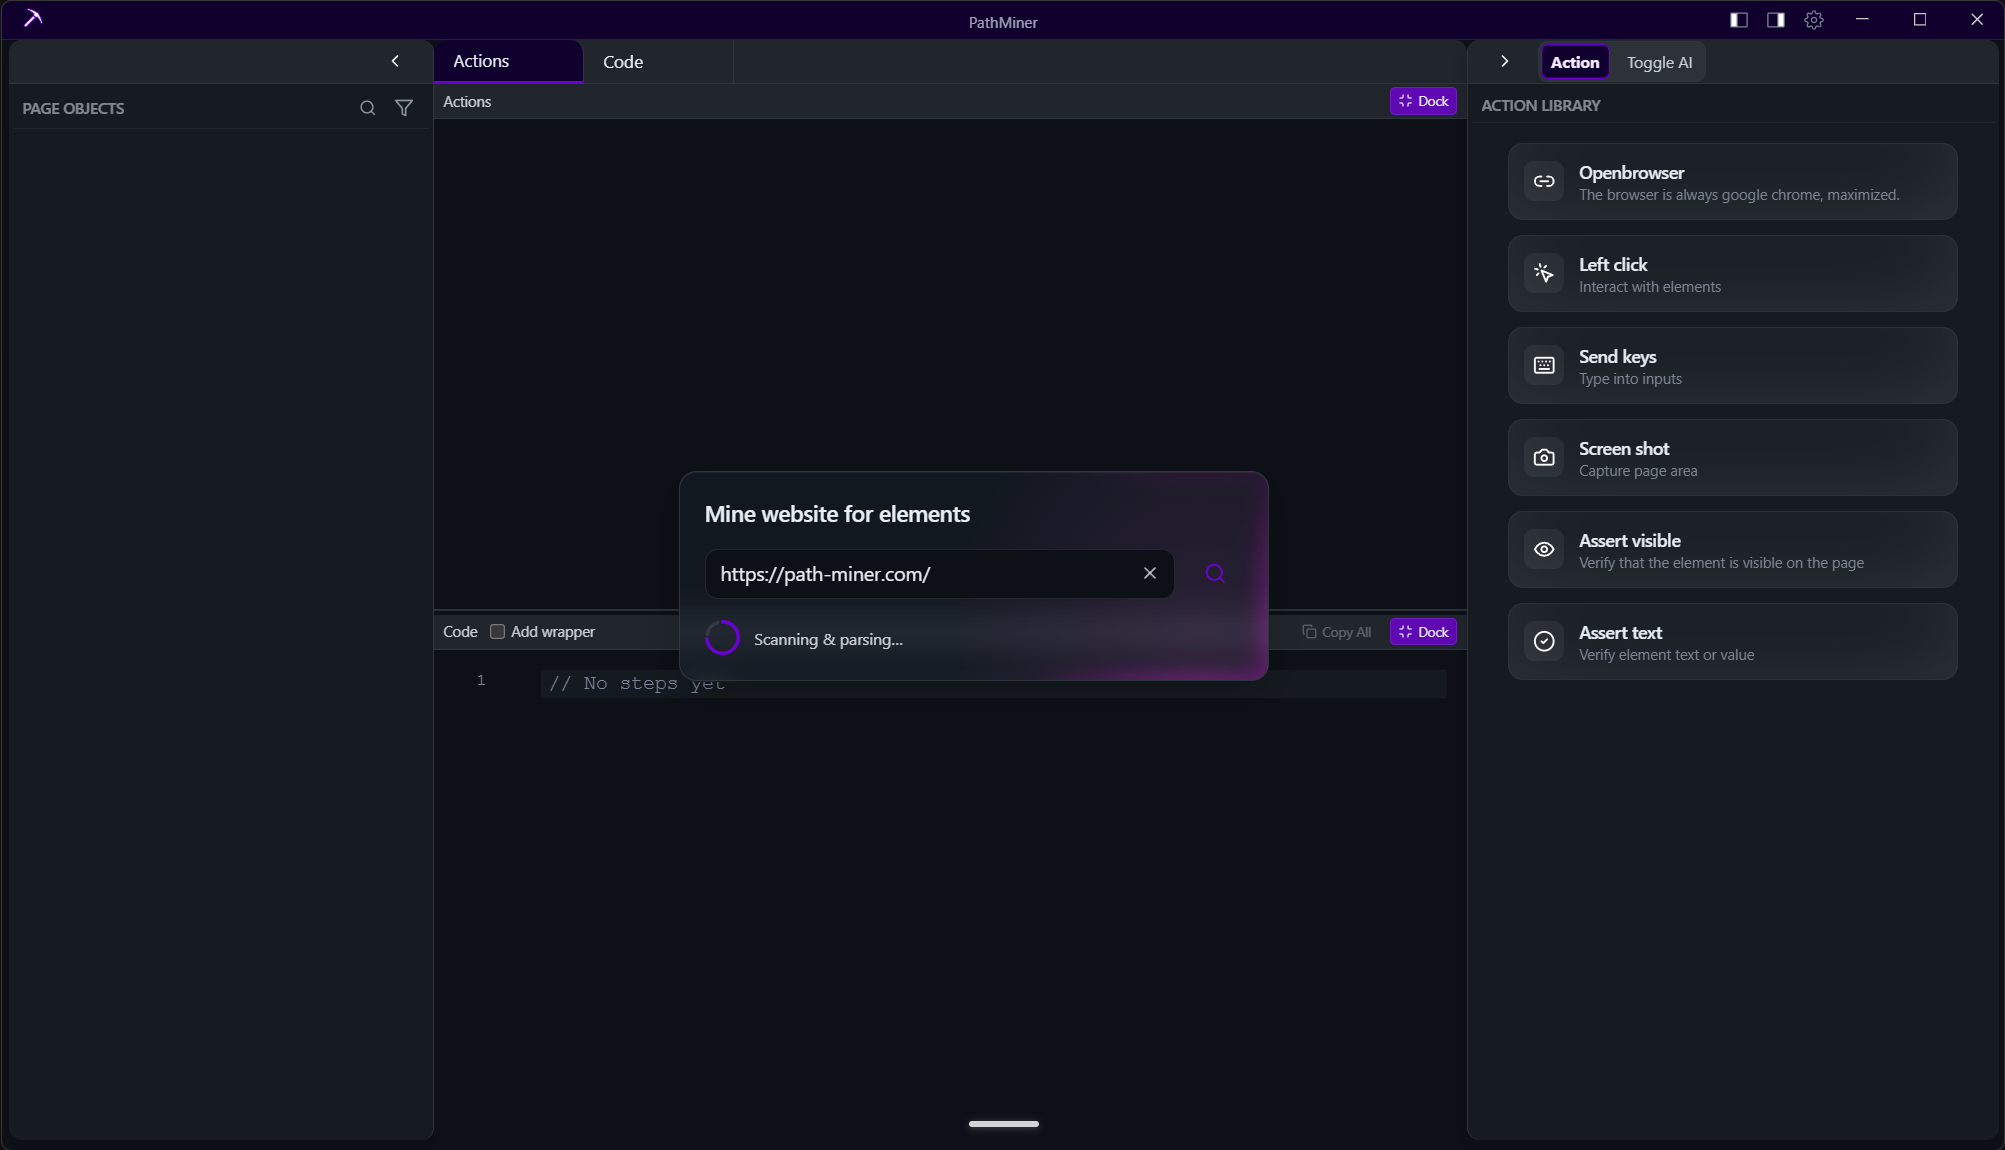Select the Left click cursor icon
The image size is (2005, 1150).
[1543, 273]
